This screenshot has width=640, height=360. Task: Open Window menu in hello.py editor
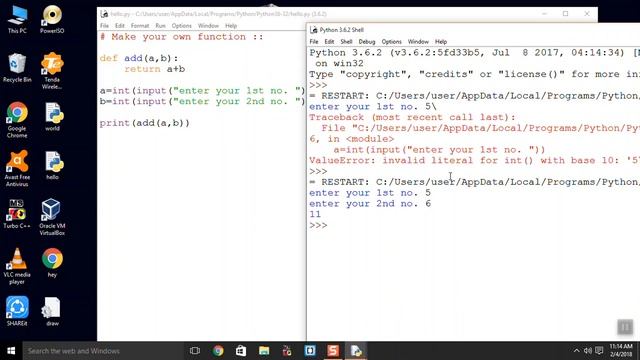(x=208, y=26)
